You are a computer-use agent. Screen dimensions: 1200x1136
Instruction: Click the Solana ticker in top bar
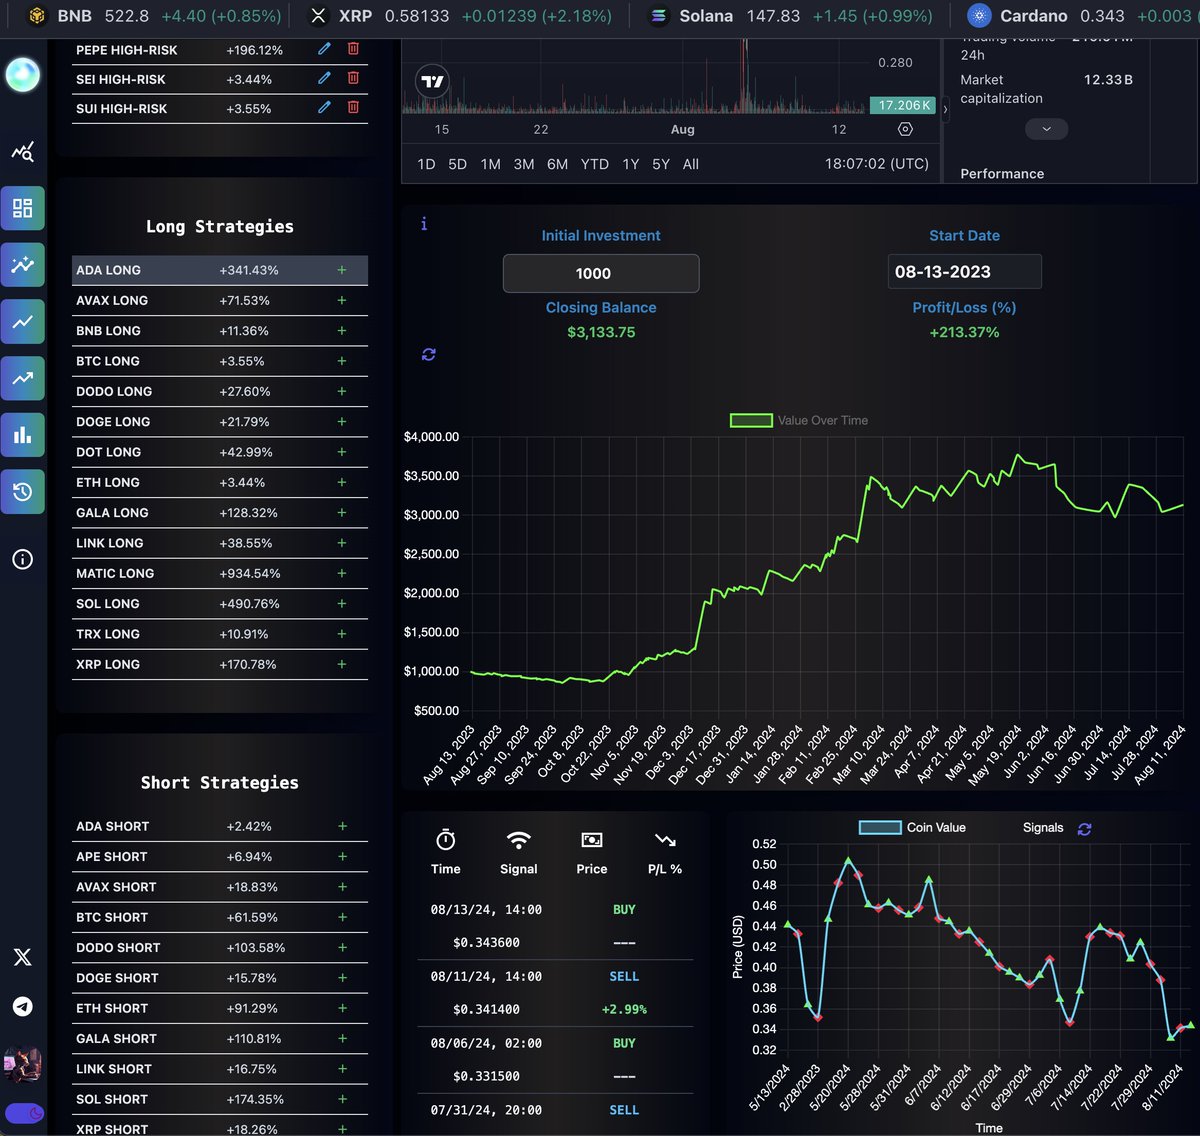pyautogui.click(x=789, y=16)
